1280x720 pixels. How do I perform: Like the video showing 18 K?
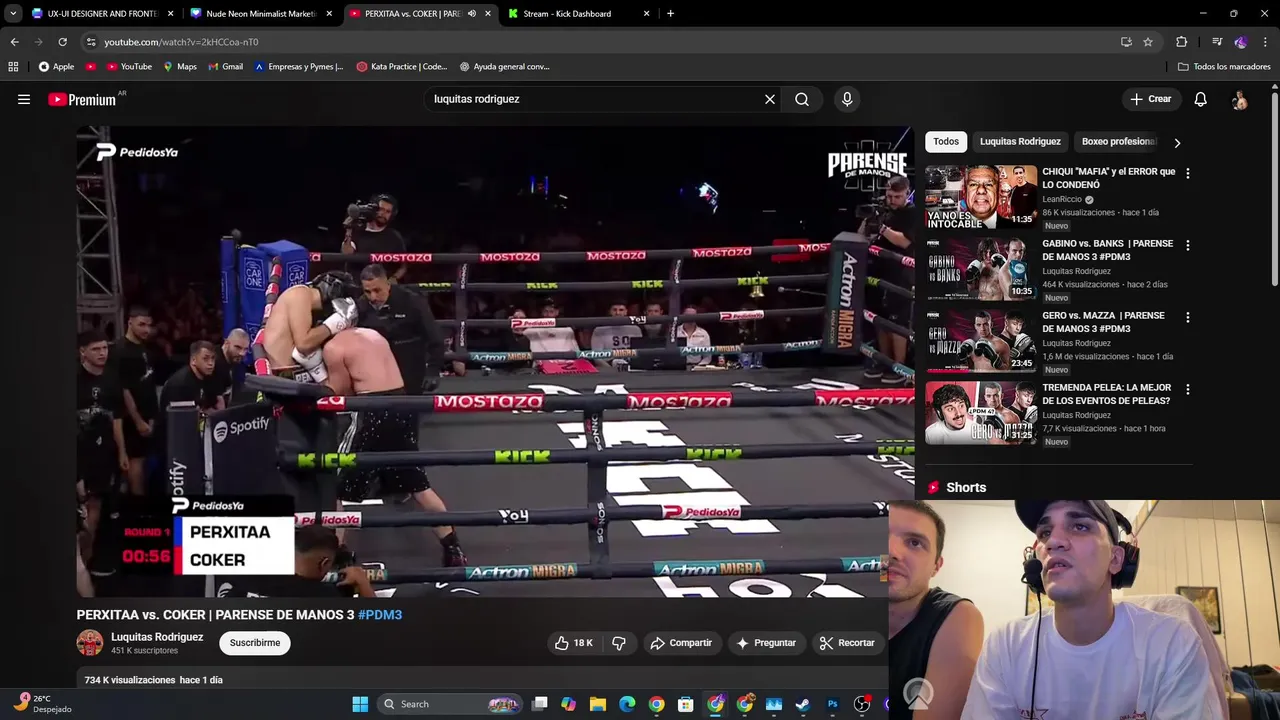click(x=574, y=643)
